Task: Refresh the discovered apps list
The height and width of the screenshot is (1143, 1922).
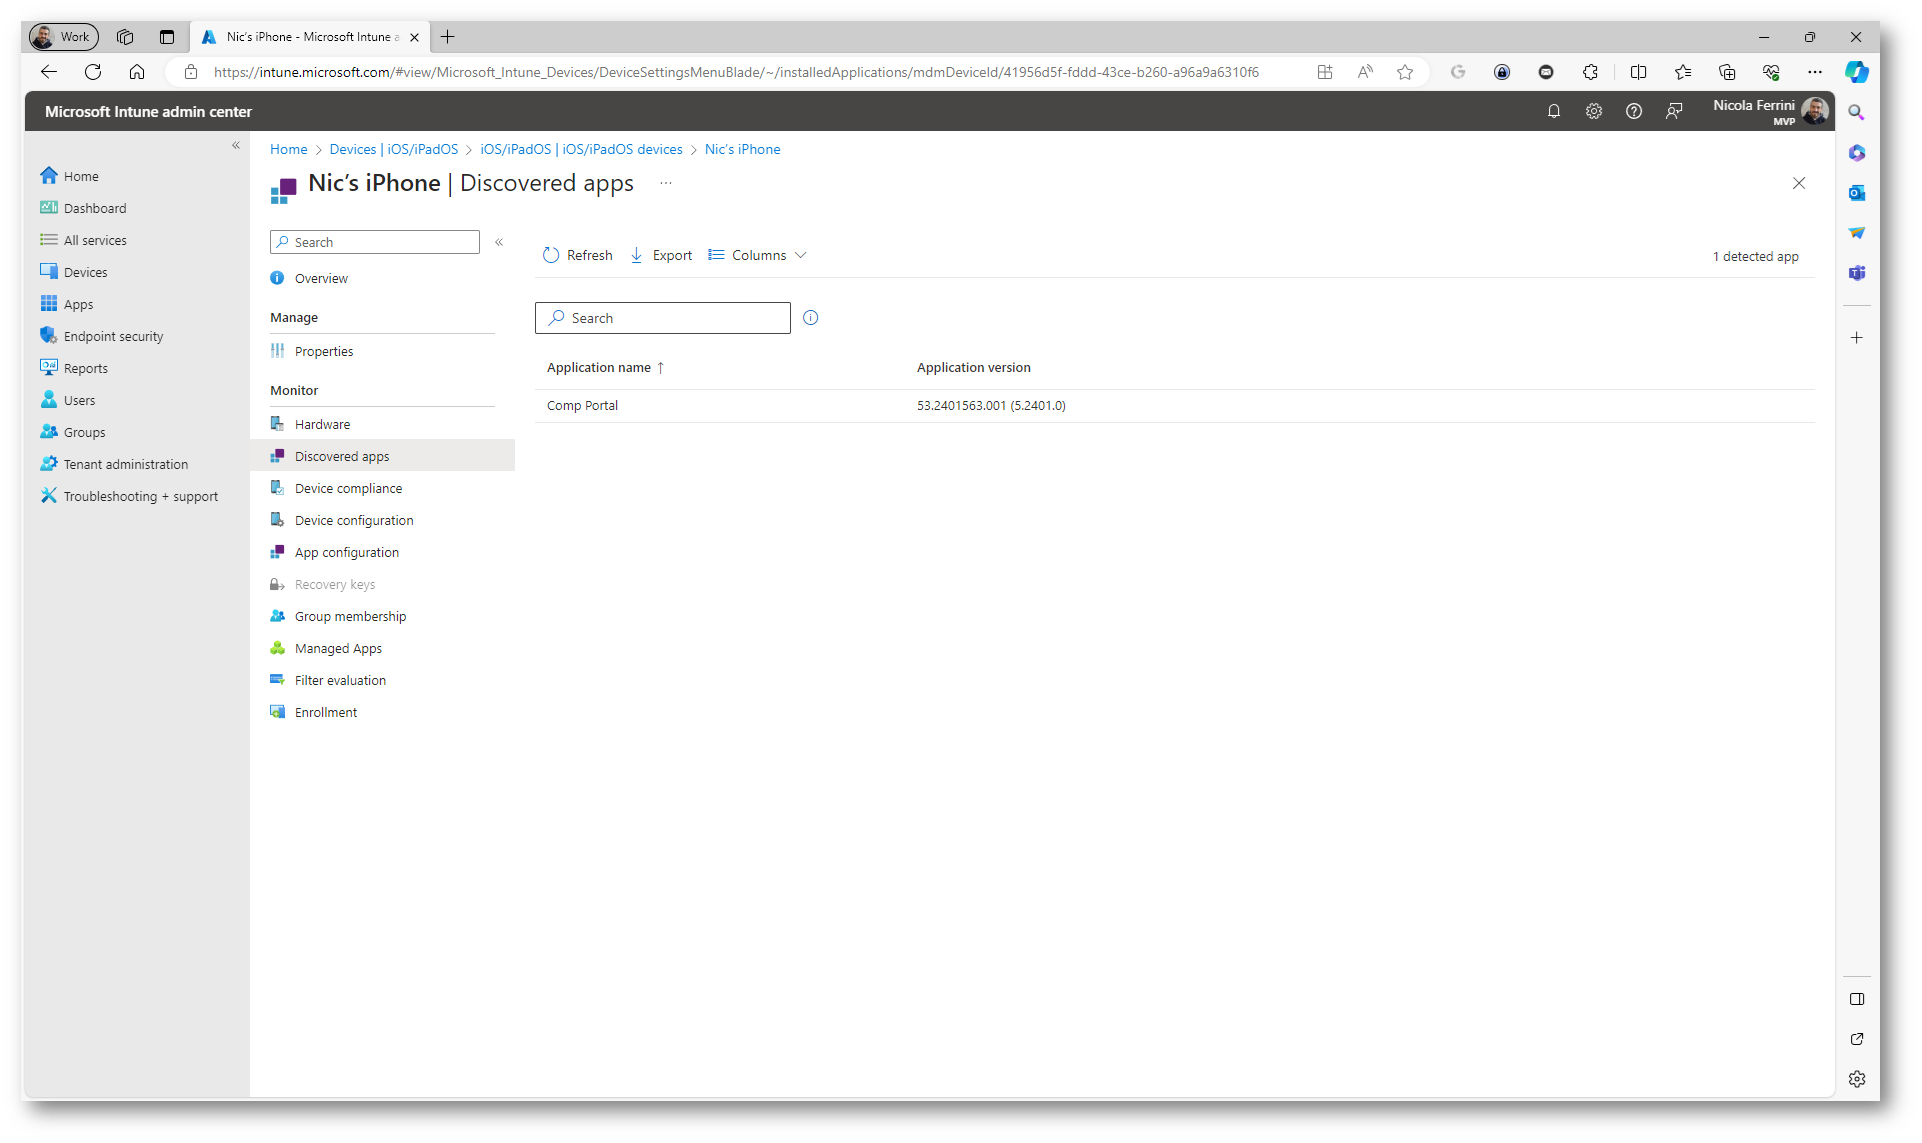Action: pos(577,255)
